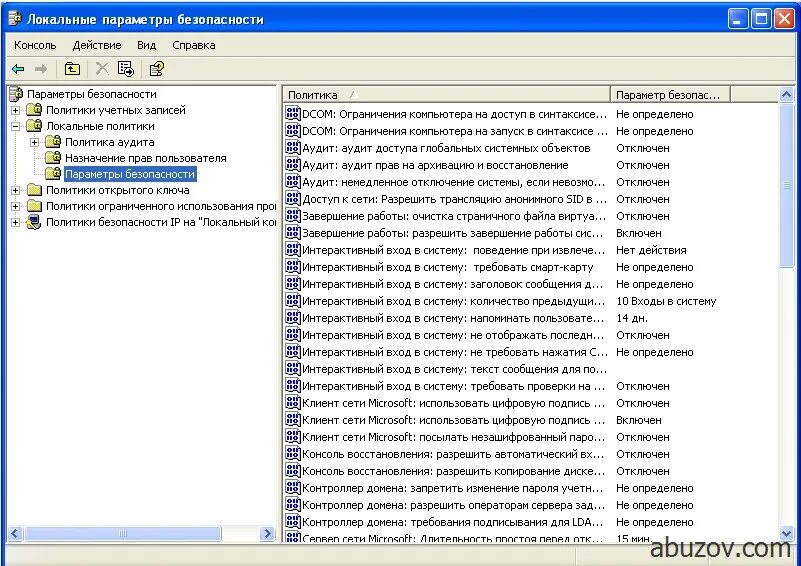Viewport: 801px width, 566px height.
Task: Click the 'Нет действия' value cell
Action: coord(651,250)
